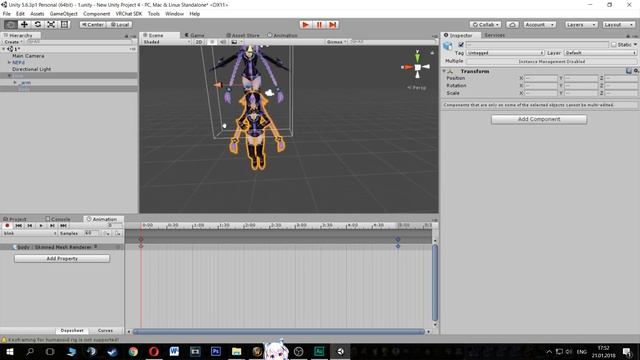Toggle Pivot Center handle position button

tap(93, 24)
